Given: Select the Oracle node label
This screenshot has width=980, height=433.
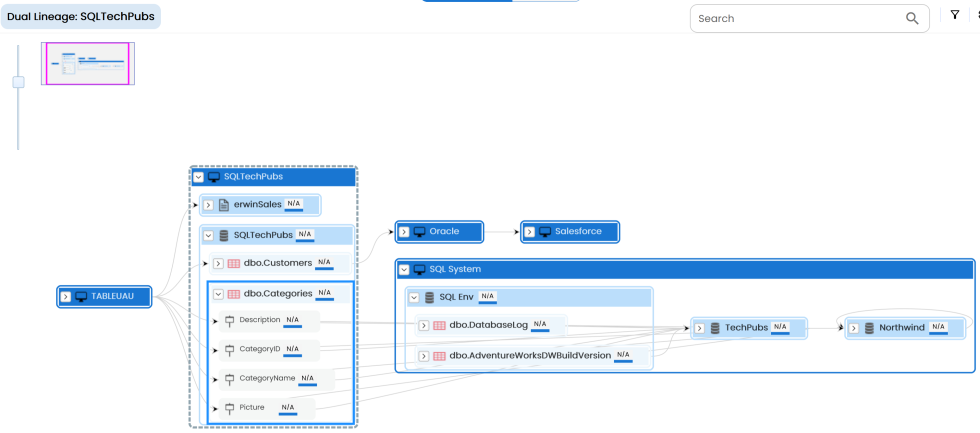Looking at the screenshot, I should pyautogui.click(x=444, y=232).
